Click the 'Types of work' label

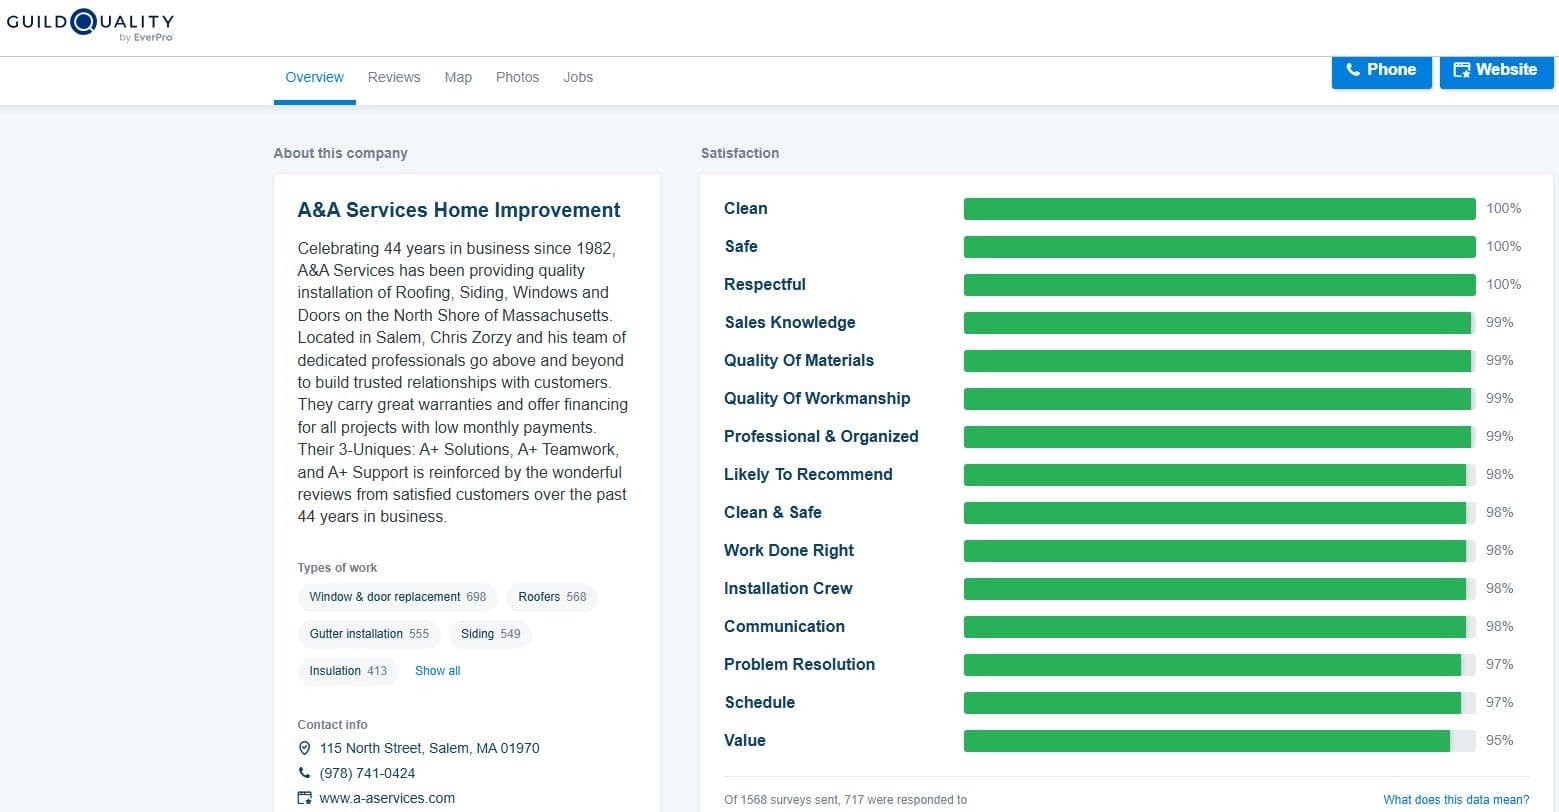(x=337, y=568)
